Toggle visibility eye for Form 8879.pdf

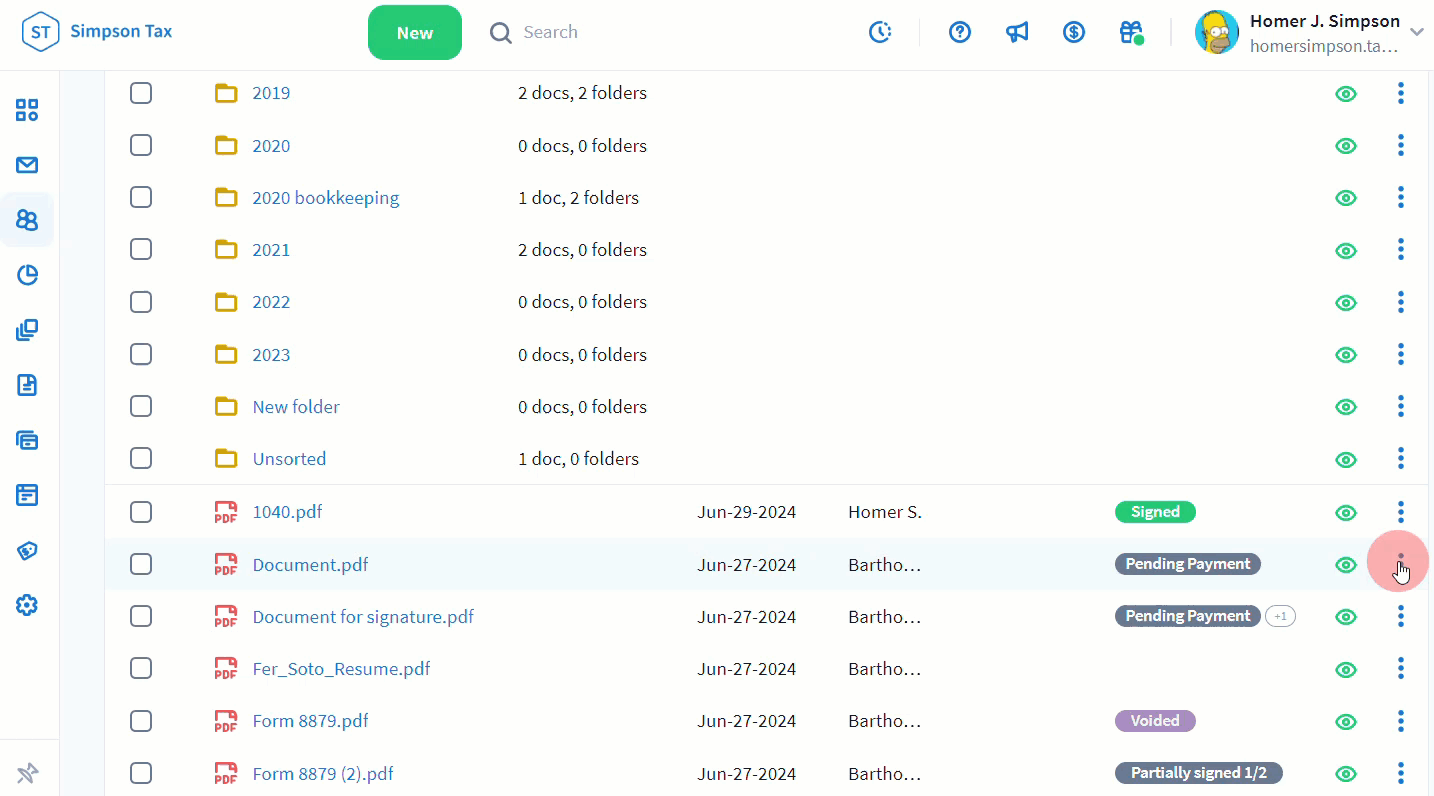pos(1346,721)
